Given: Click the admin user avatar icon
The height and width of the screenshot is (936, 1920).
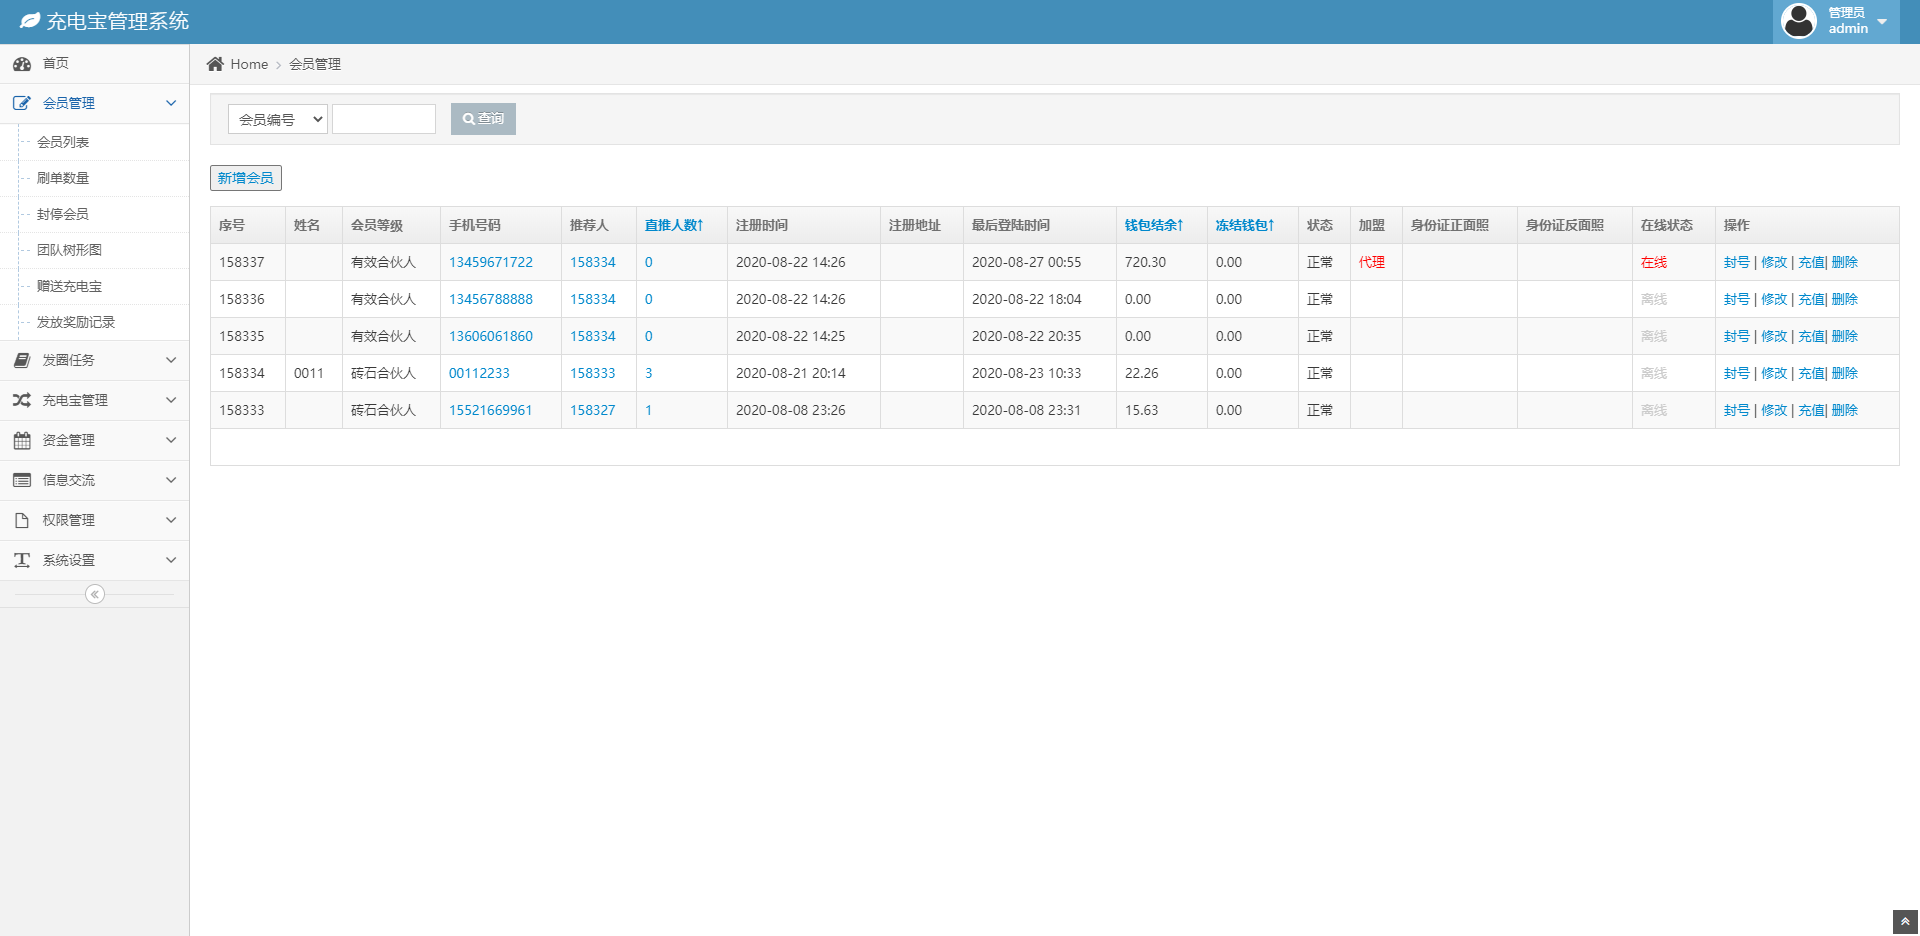Looking at the screenshot, I should [x=1799, y=21].
